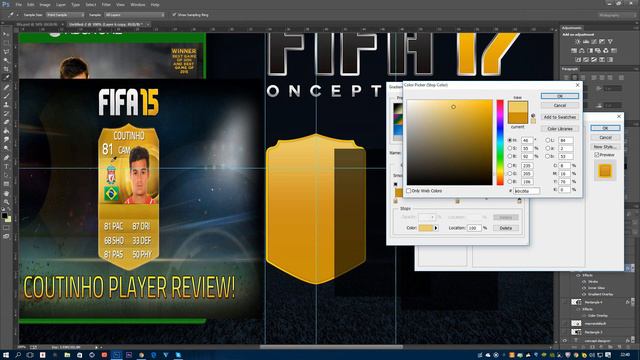Select the G green radio button
640x360 pixels.
point(510,173)
